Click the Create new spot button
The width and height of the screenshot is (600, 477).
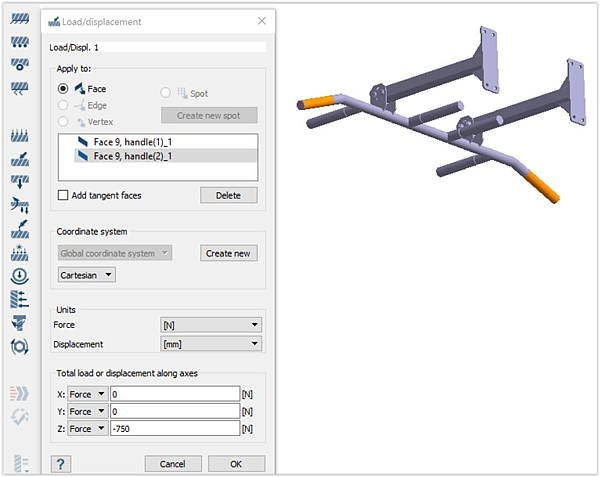(x=209, y=115)
